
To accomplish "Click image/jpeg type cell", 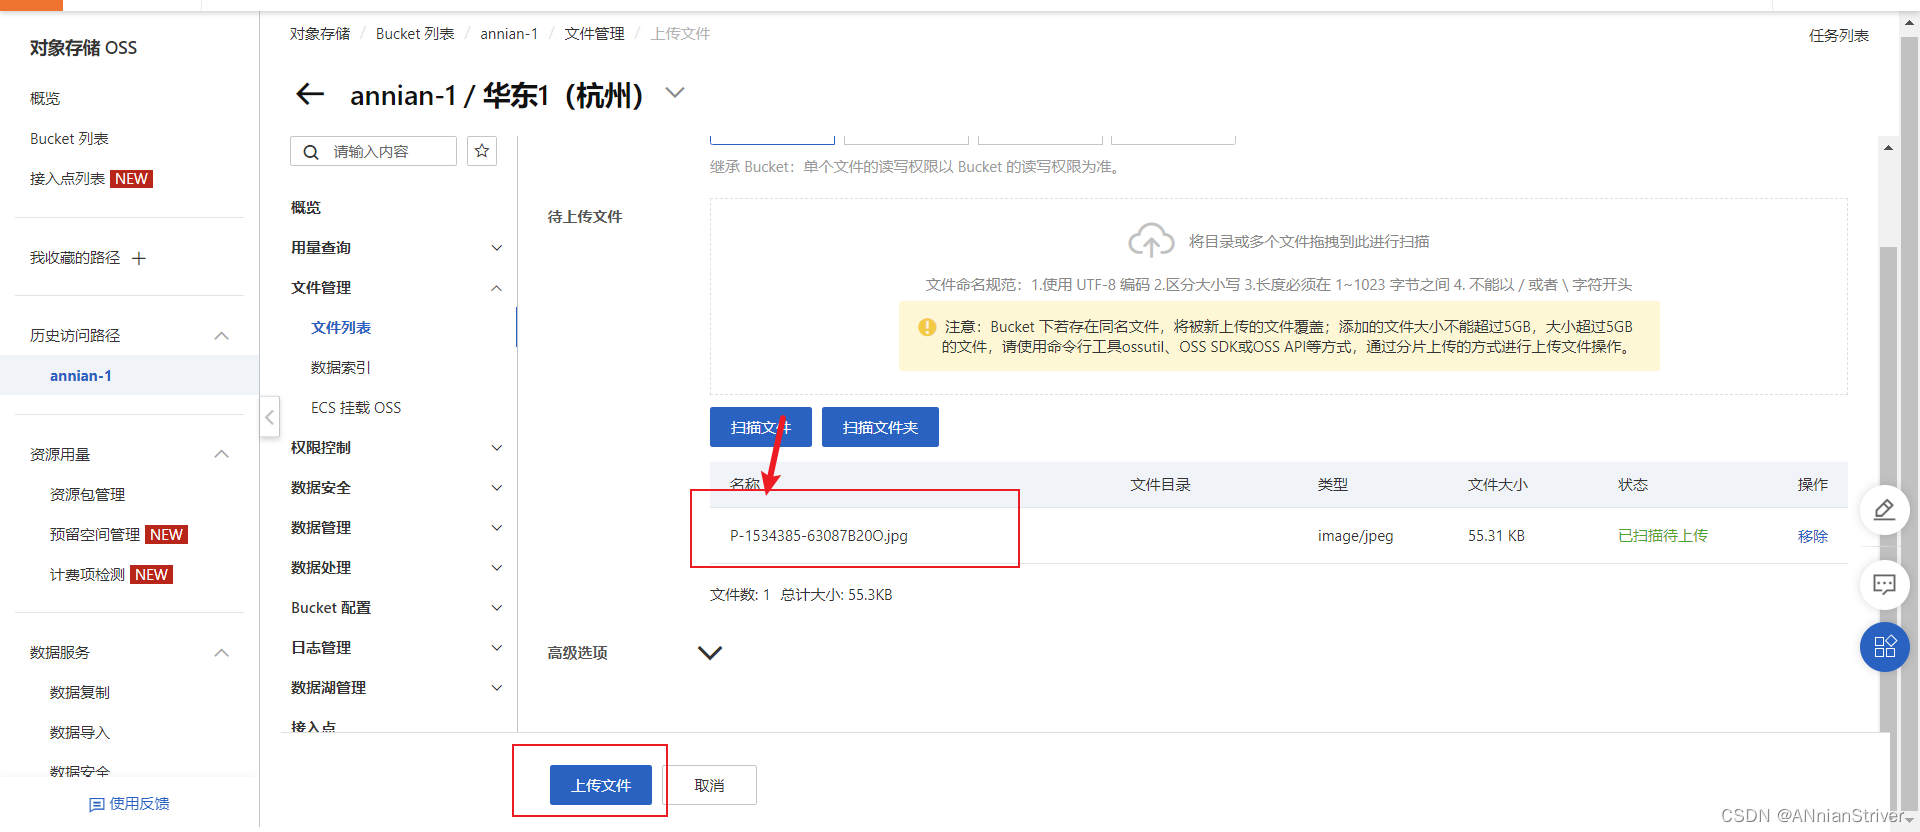I will pos(1355,536).
